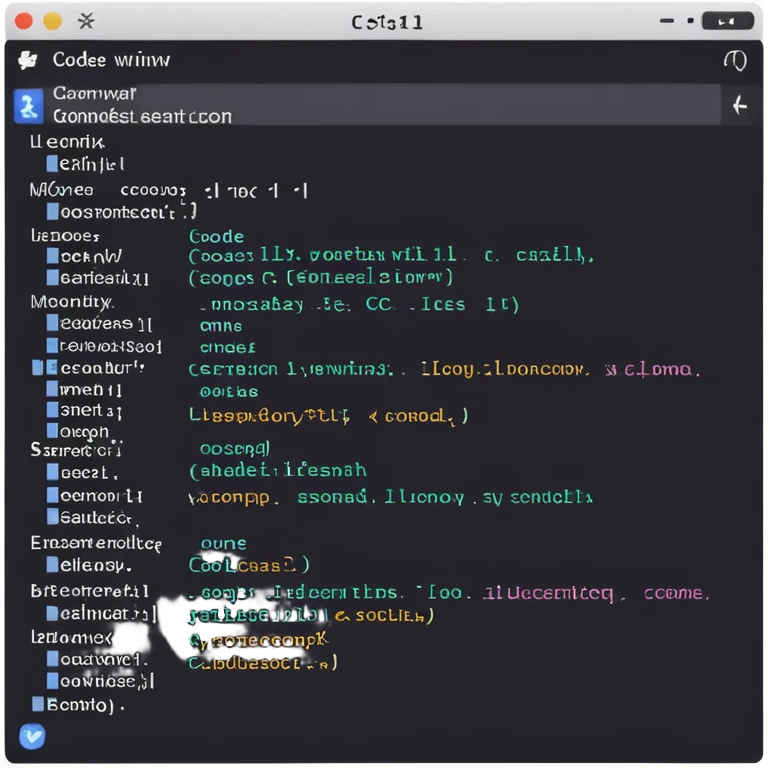The width and height of the screenshot is (768, 768).
Task: Click the 'Codee wiπw' header title
Action: [111, 60]
